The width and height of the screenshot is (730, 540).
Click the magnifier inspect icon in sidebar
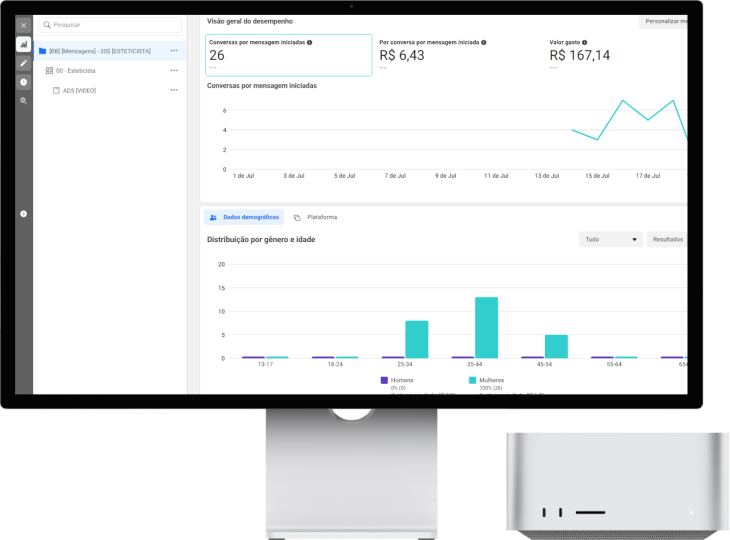click(23, 101)
